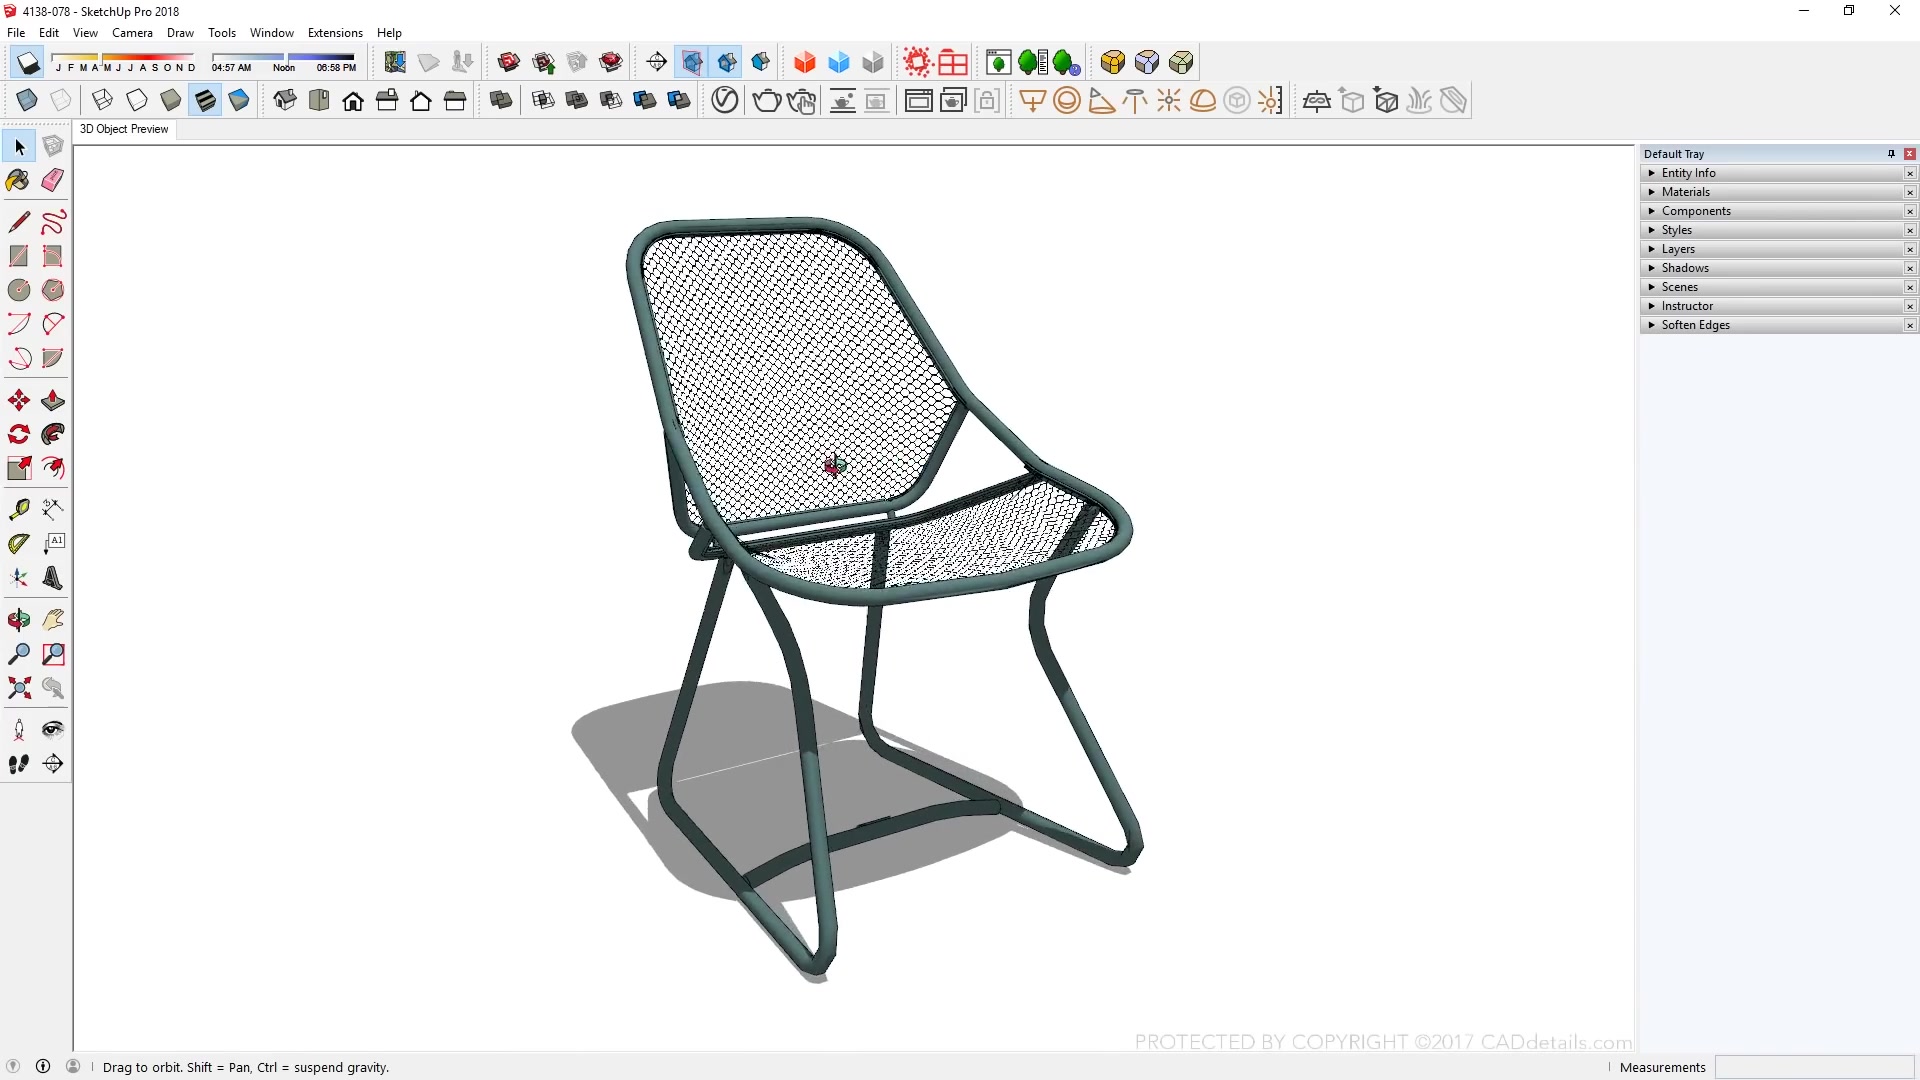Toggle X-Ray face style

click(28, 100)
